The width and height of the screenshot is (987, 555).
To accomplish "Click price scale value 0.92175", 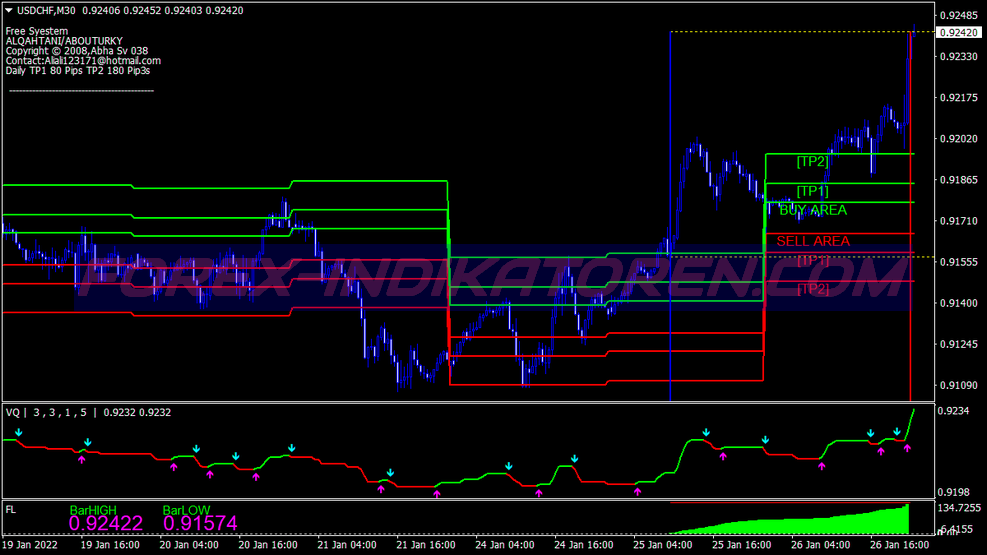I will click(x=959, y=98).
